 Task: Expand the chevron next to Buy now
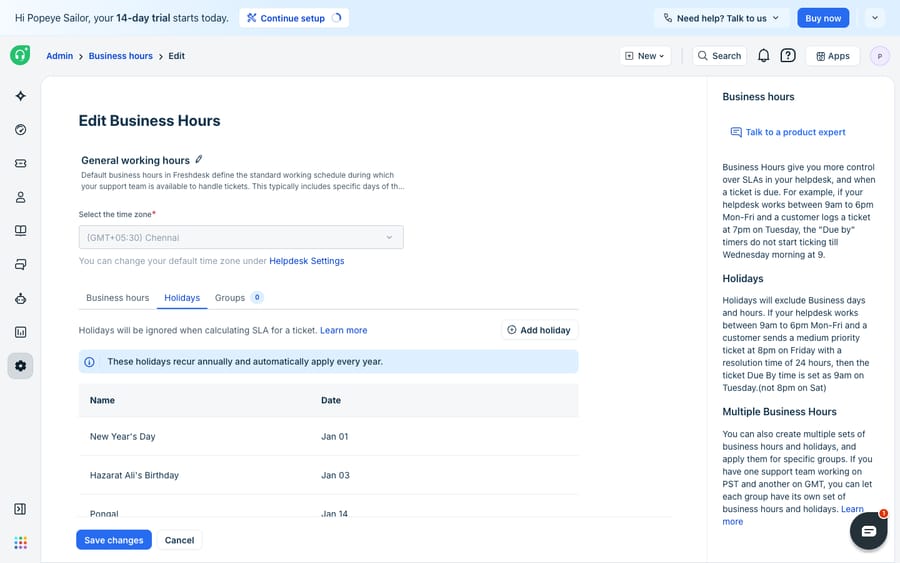pyautogui.click(x=875, y=18)
